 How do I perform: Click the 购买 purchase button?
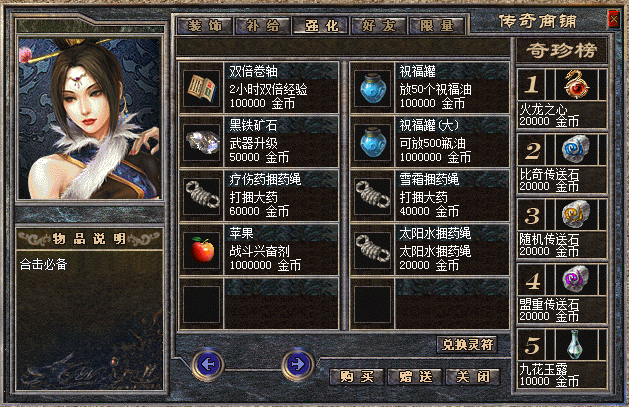point(357,377)
